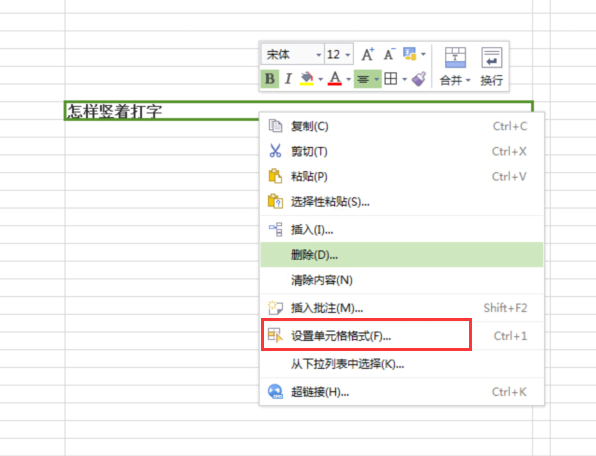Click the increase font size icon
This screenshot has height=456, width=596.
coord(368,54)
